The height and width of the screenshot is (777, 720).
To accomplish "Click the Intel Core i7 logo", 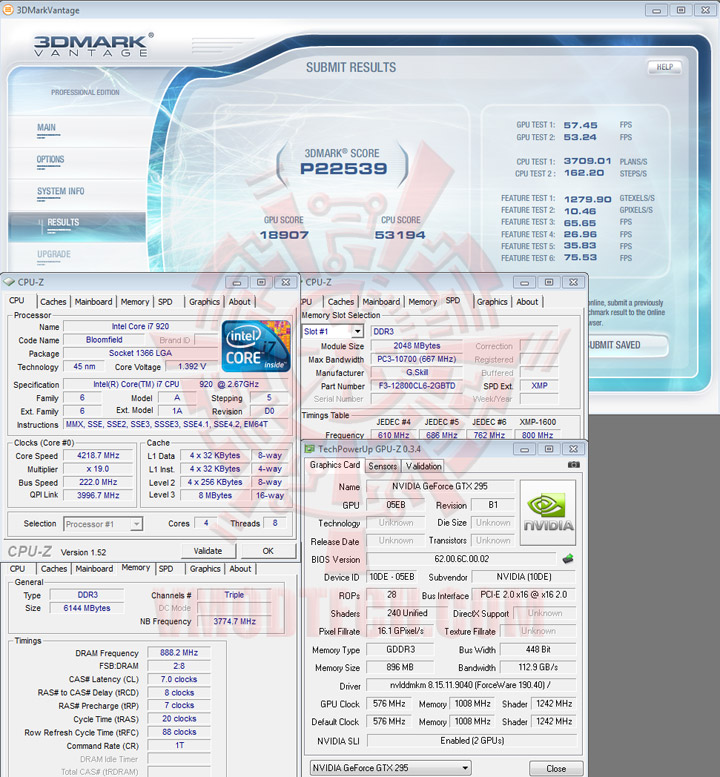I will coord(256,346).
